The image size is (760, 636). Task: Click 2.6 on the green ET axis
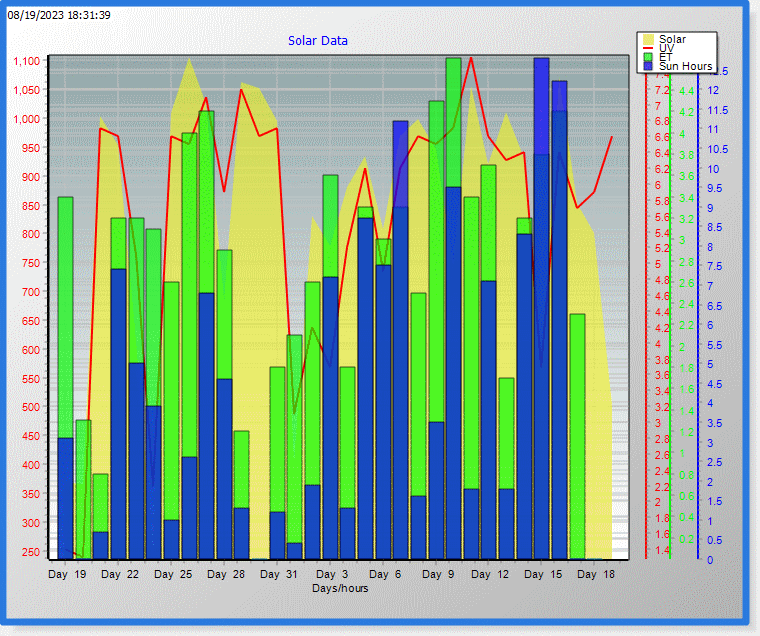[686, 283]
